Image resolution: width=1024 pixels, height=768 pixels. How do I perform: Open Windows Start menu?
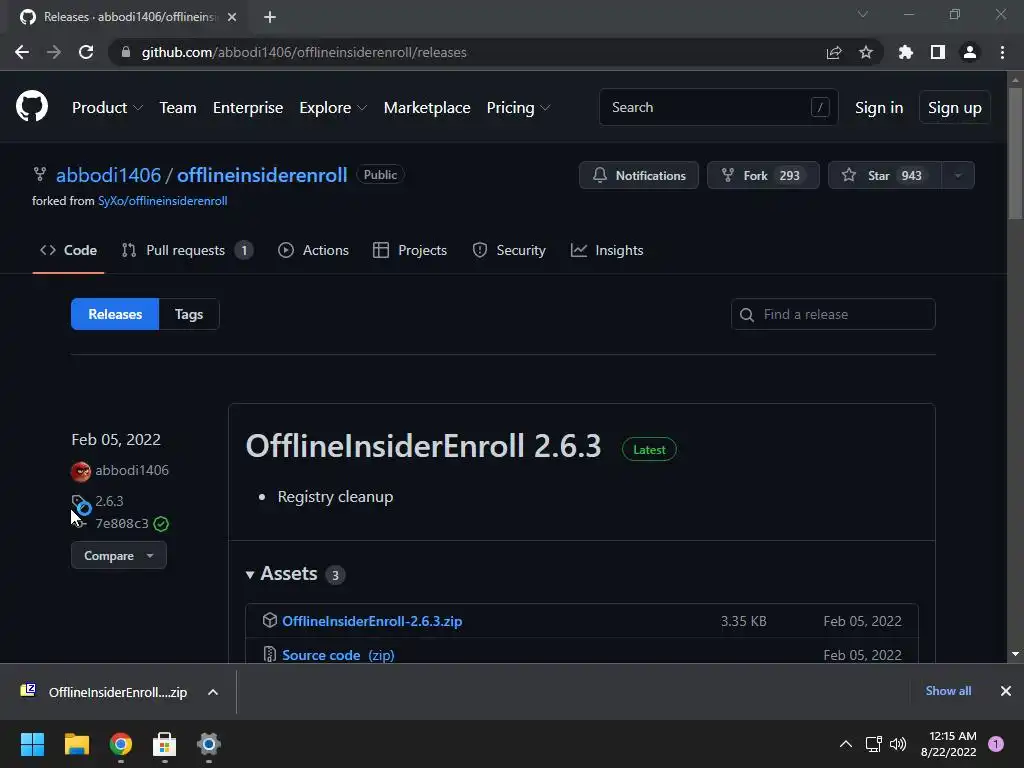(x=32, y=744)
